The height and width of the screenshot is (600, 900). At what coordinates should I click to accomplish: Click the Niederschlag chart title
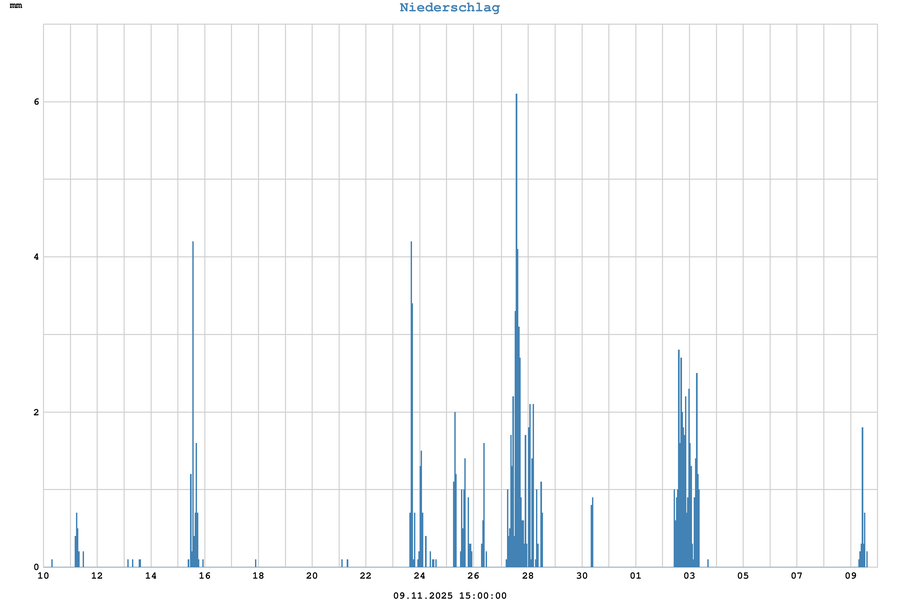point(450,8)
